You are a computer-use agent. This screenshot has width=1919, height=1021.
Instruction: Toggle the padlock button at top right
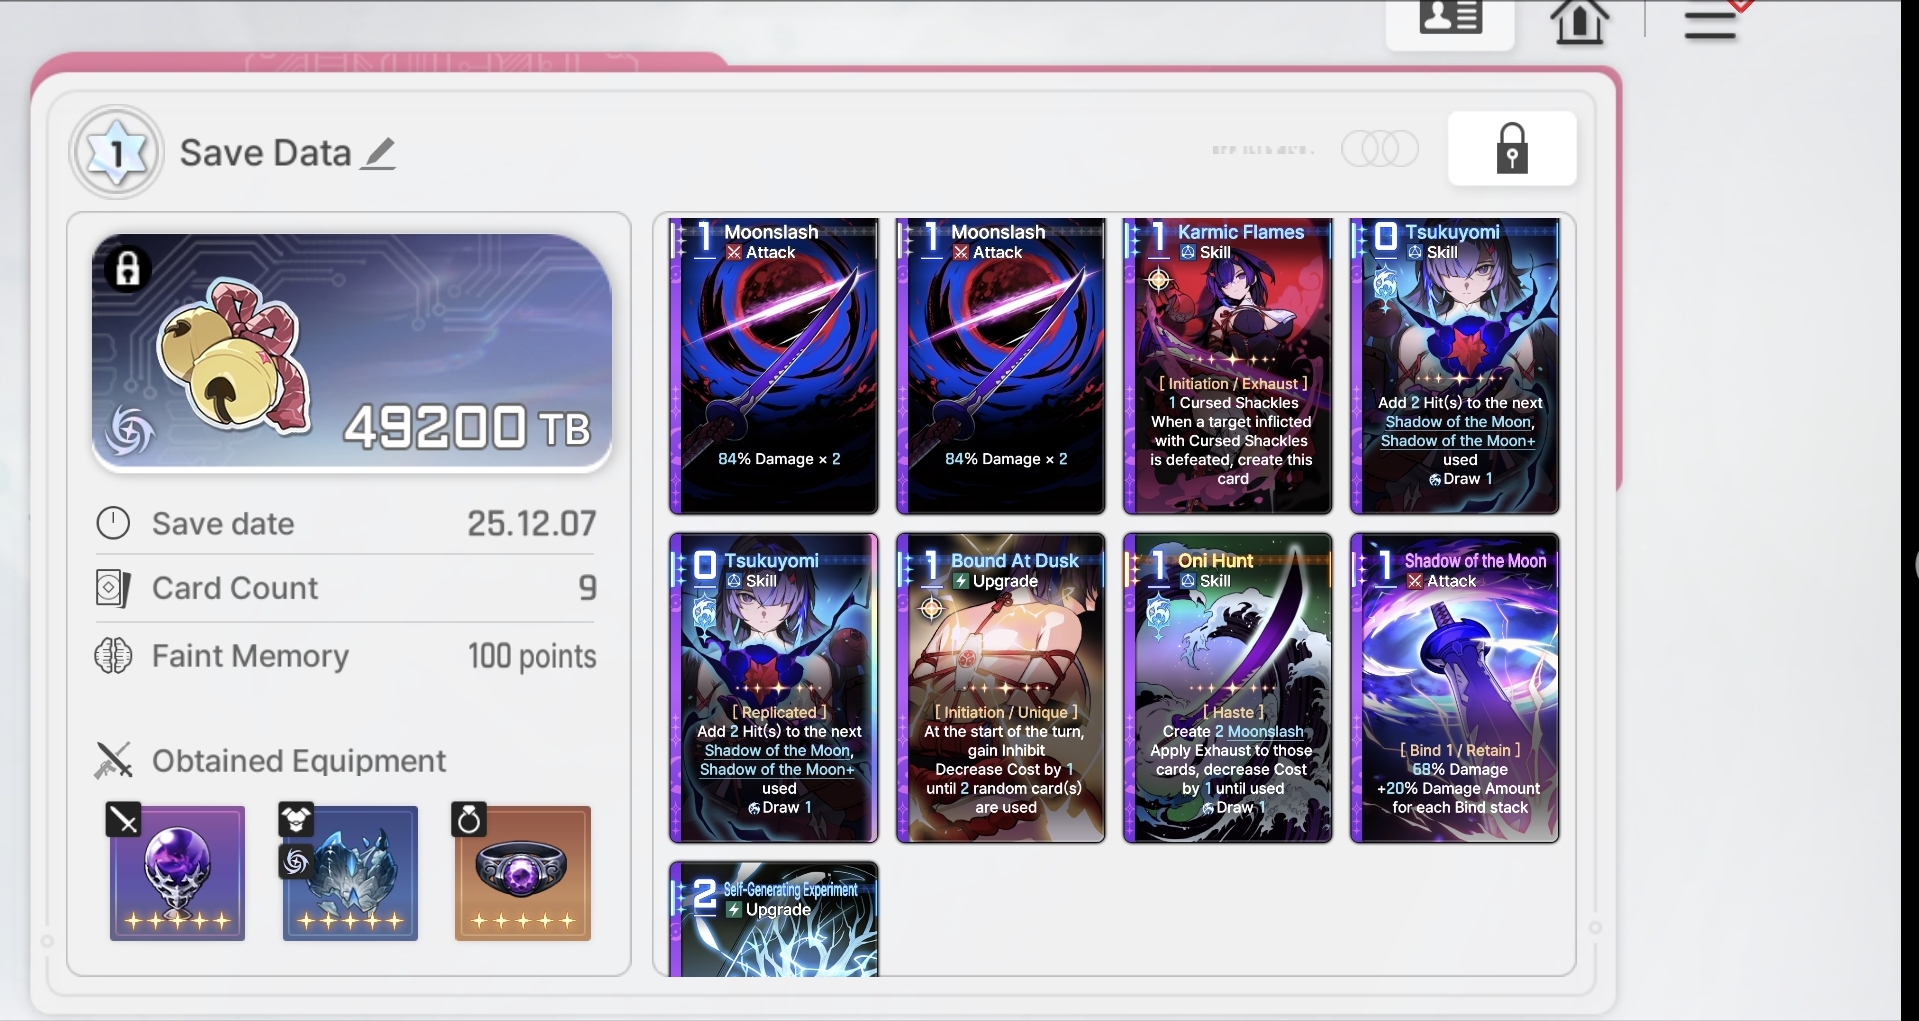pyautogui.click(x=1512, y=149)
